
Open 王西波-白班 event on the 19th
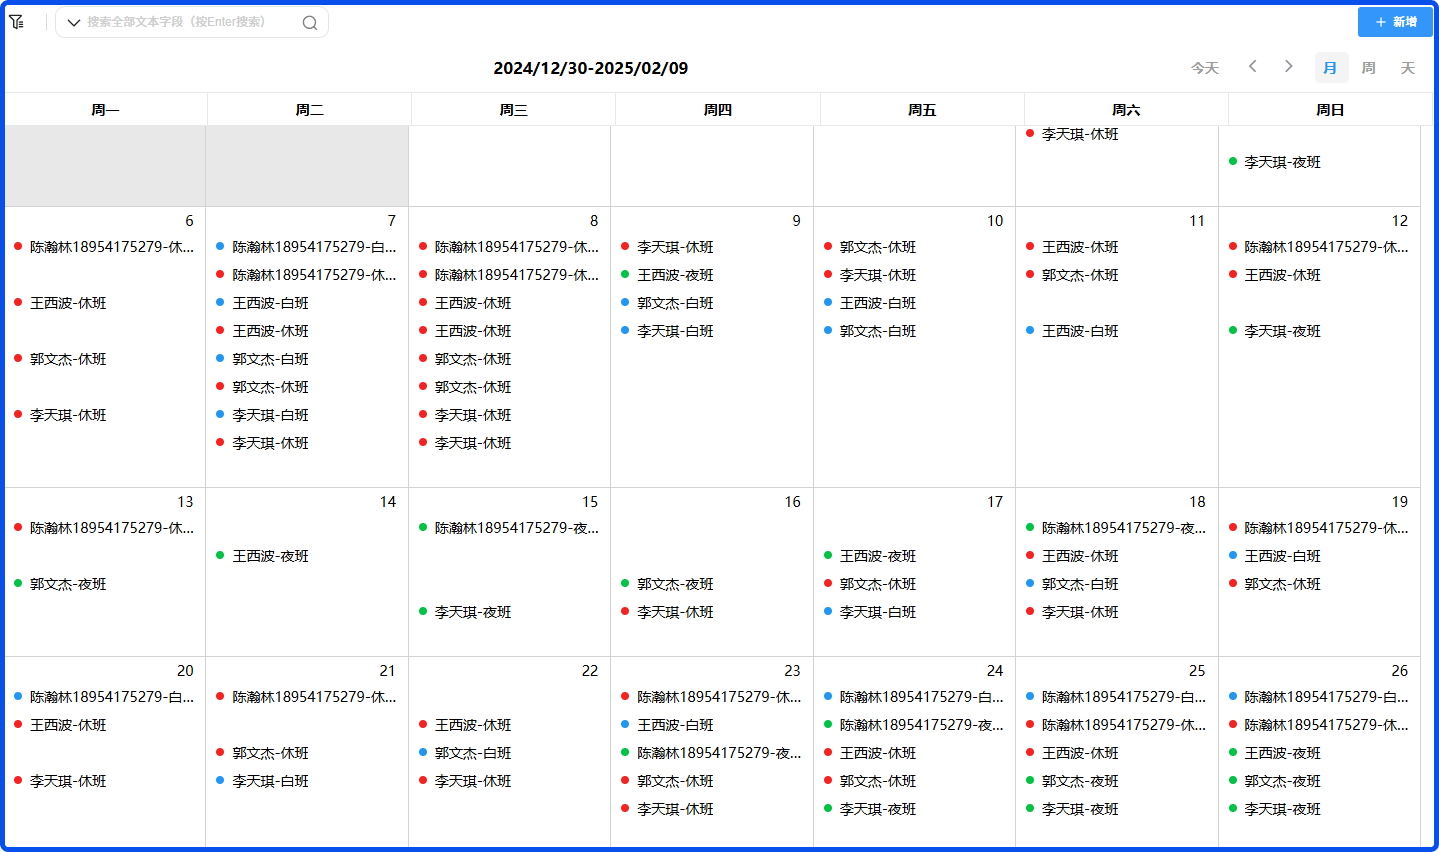1282,556
